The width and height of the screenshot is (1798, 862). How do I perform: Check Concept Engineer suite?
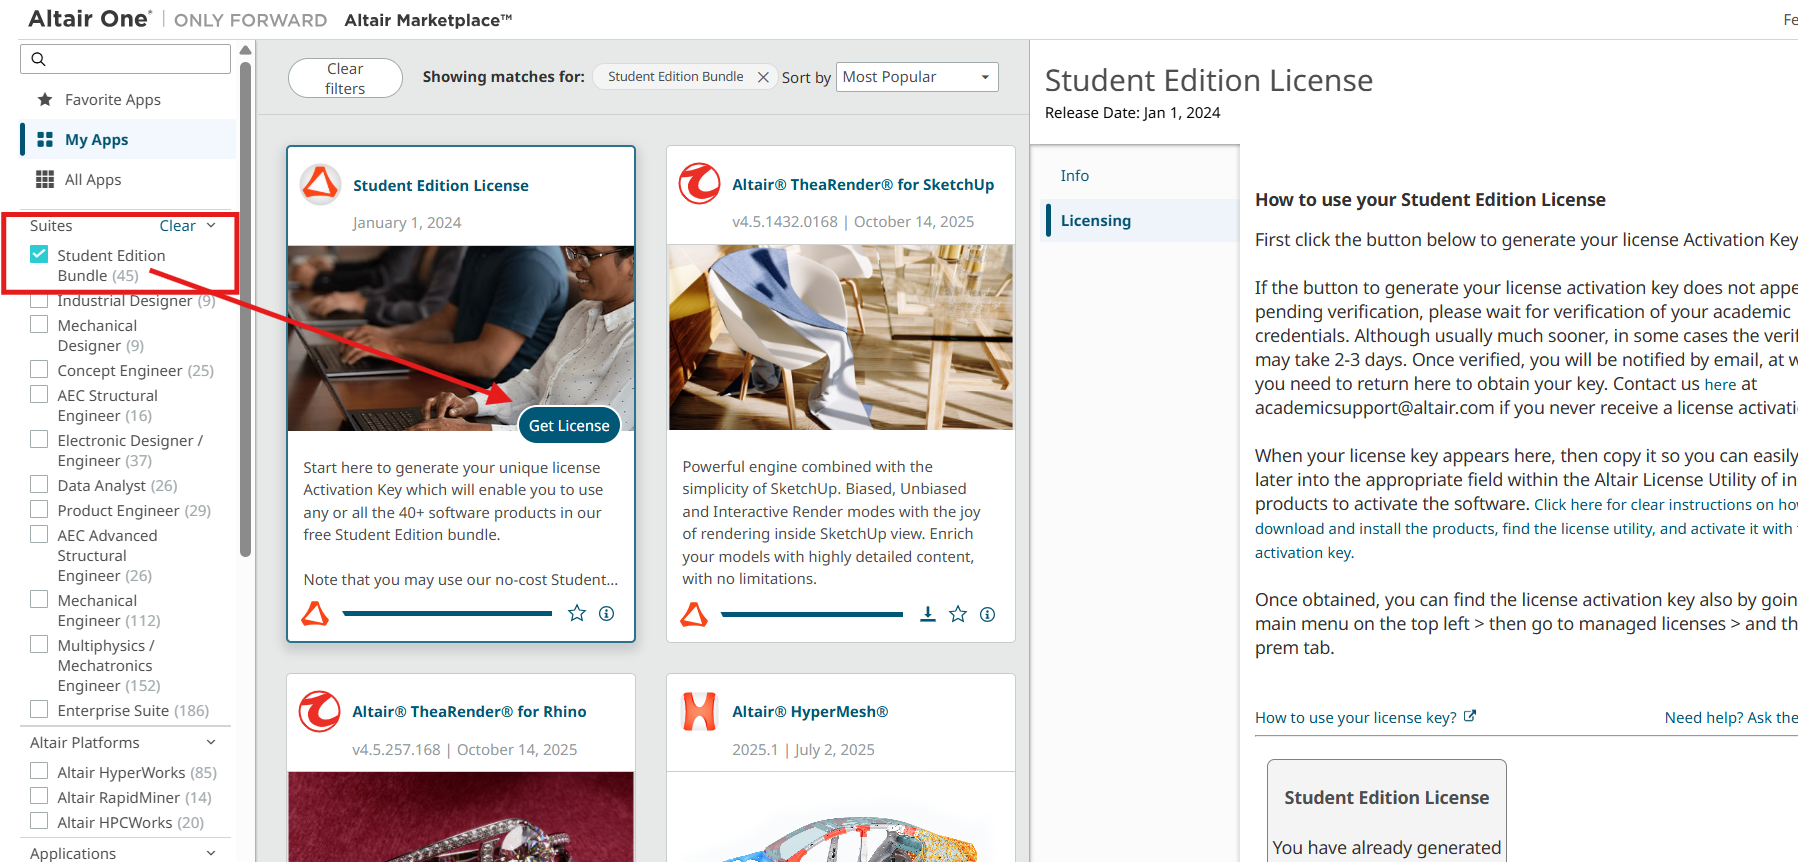point(39,369)
